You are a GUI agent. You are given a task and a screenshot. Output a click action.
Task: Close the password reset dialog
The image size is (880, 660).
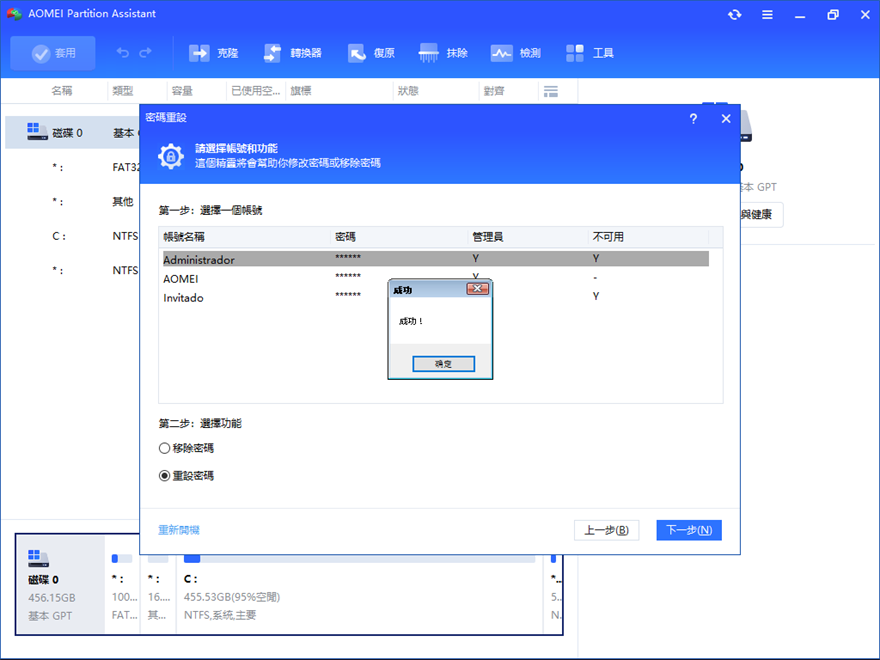click(x=726, y=118)
